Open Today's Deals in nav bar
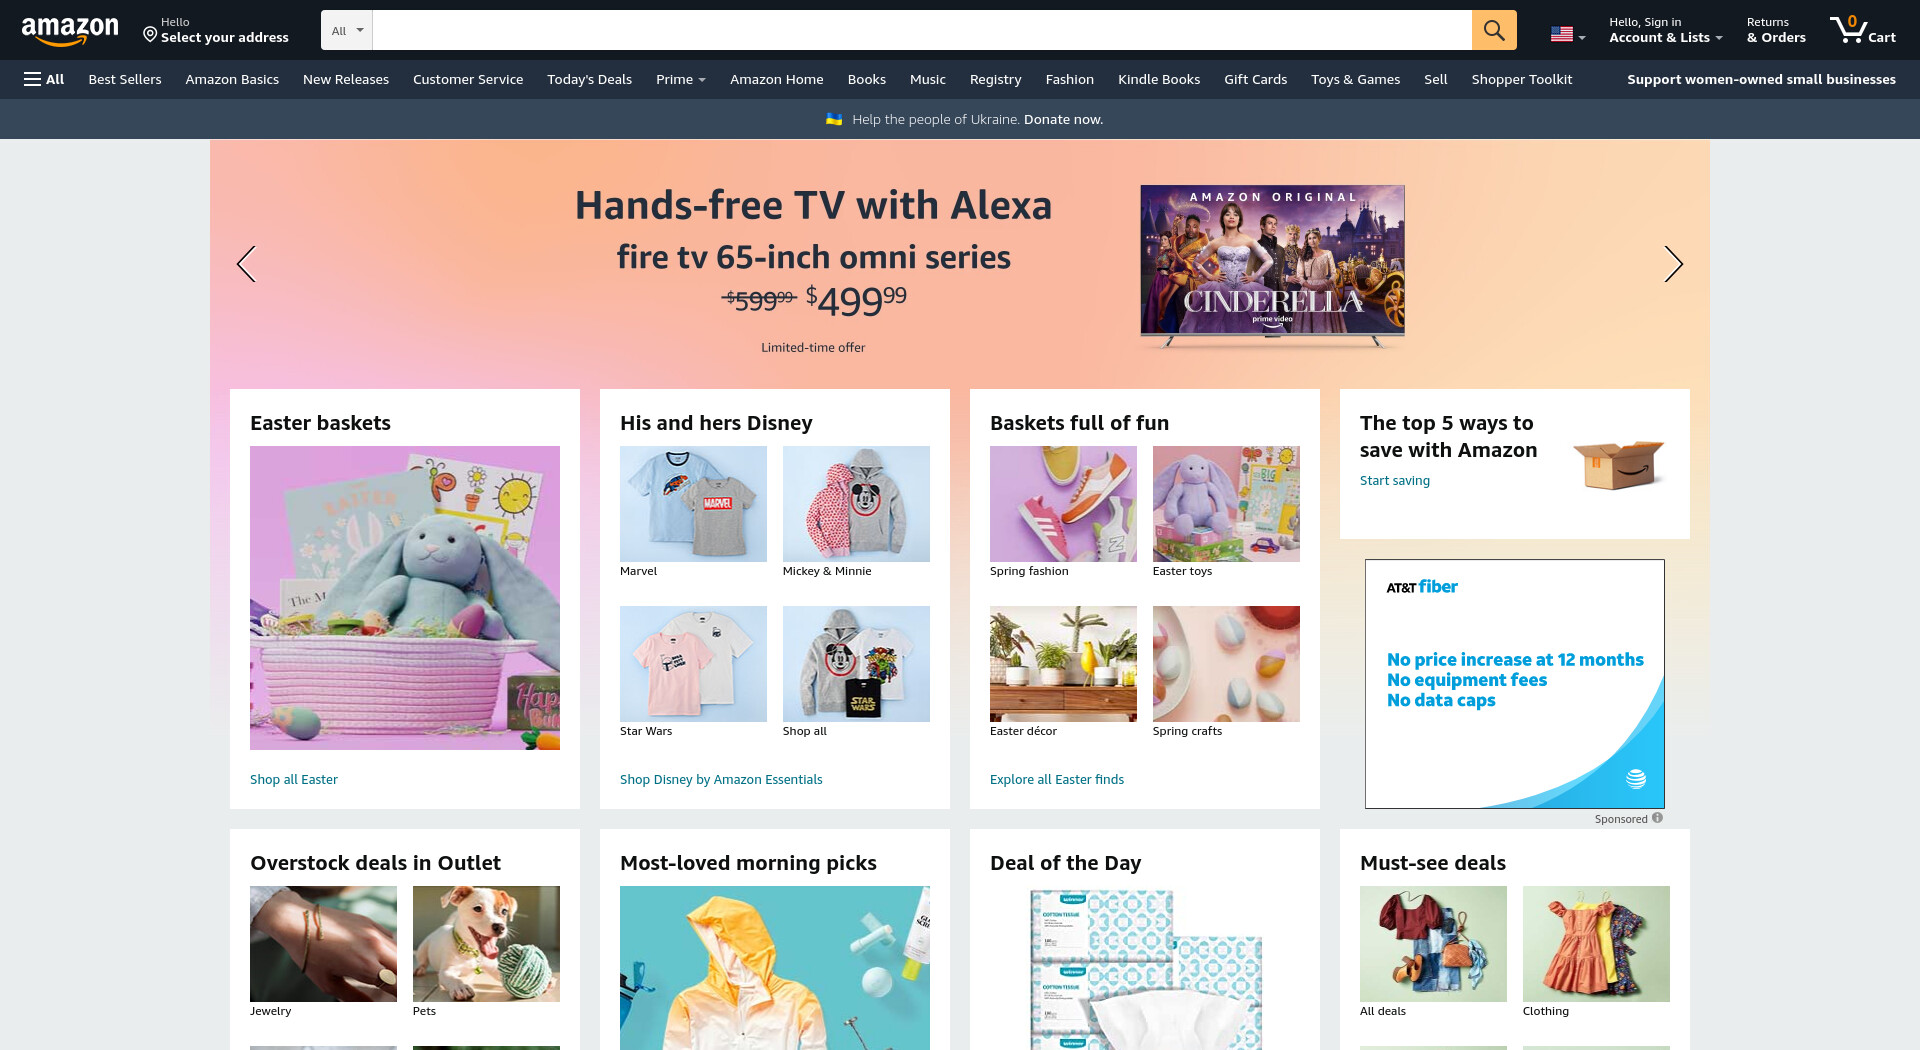 pos(589,79)
